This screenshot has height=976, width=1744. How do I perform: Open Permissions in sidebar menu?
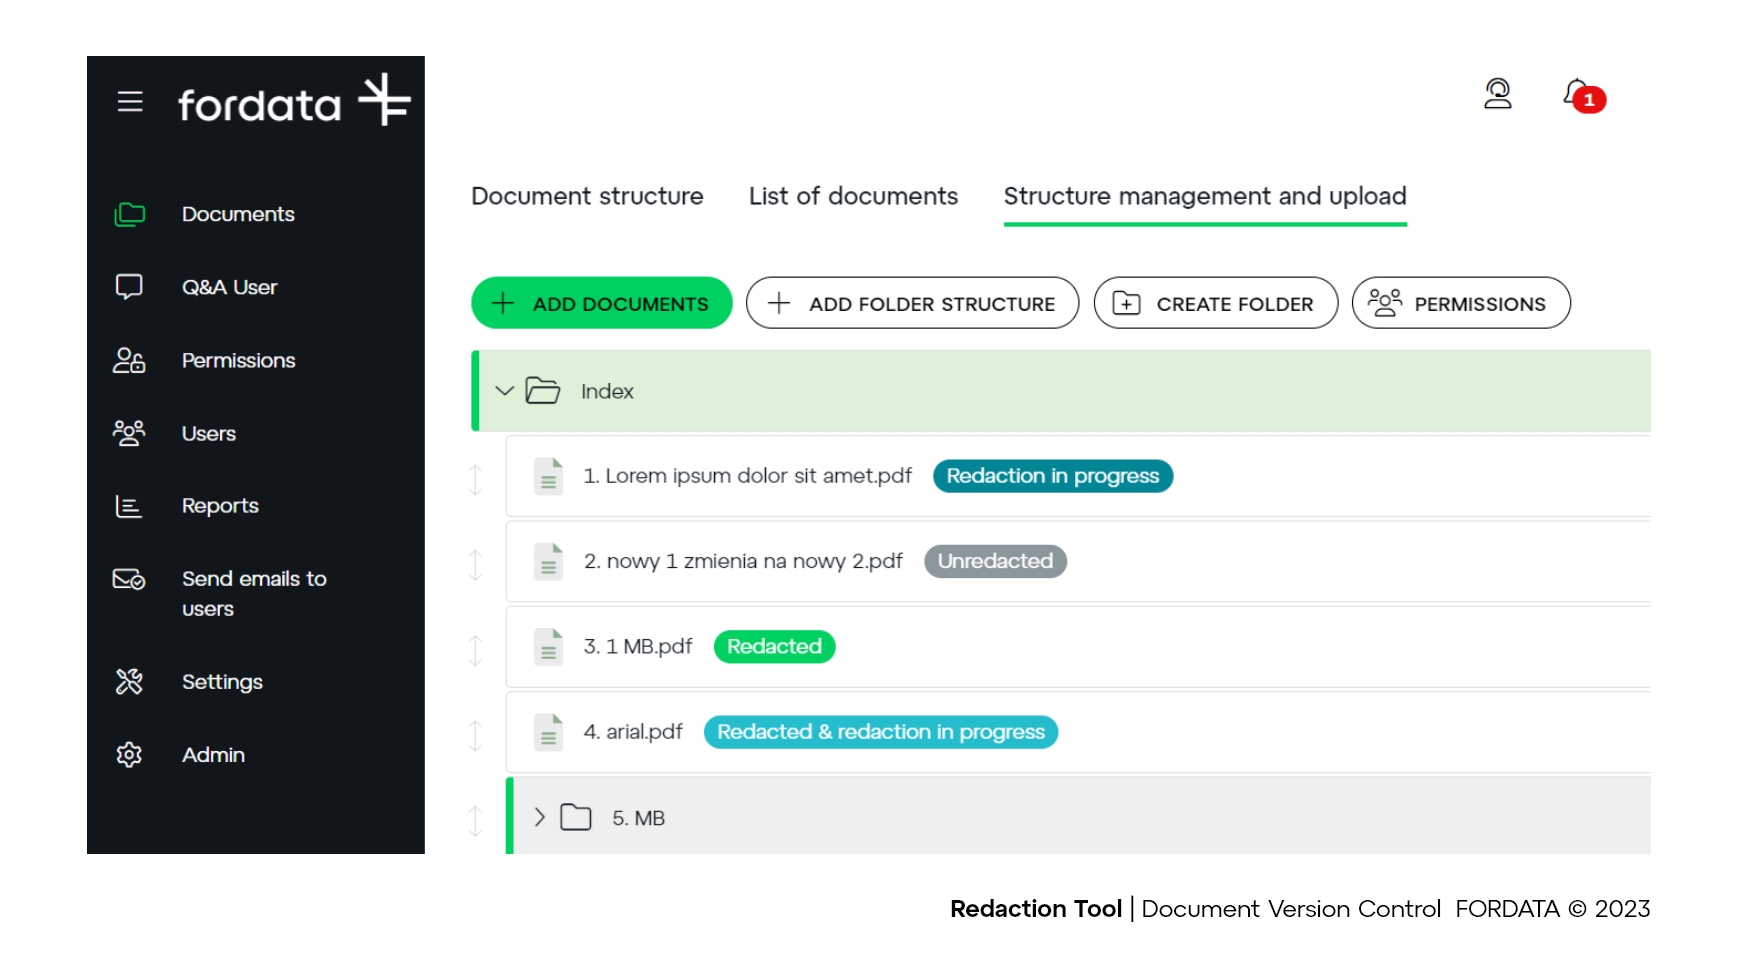pos(238,360)
